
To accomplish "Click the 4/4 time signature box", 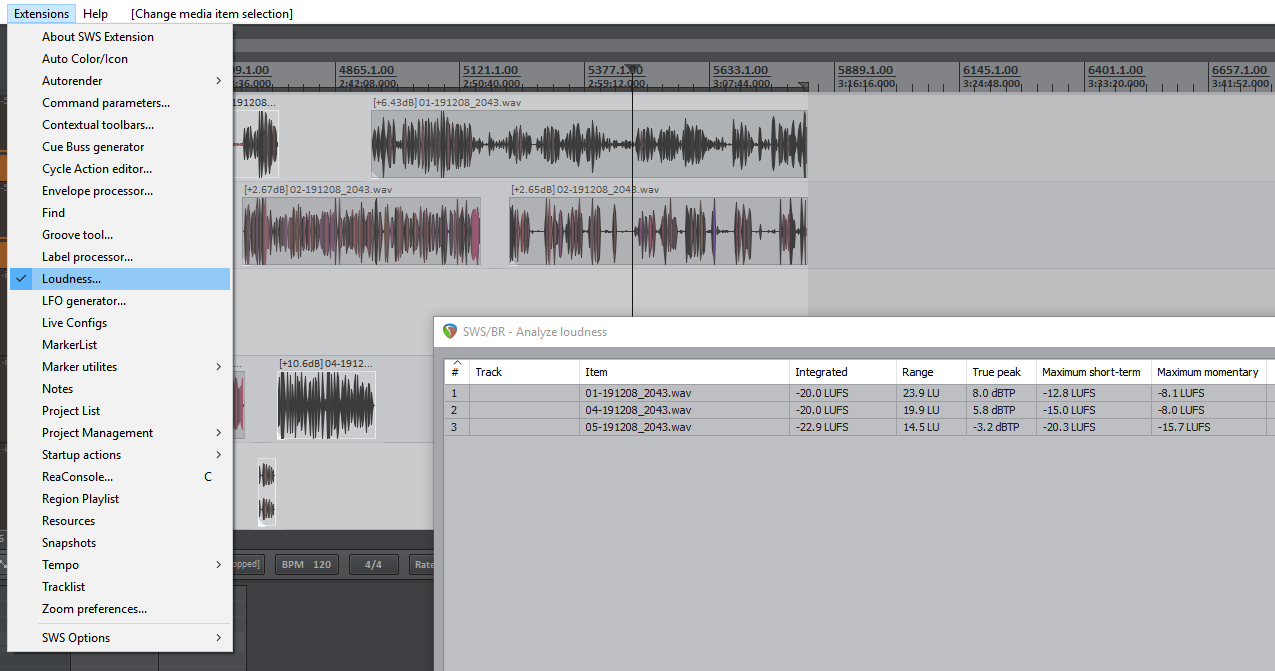I will click(x=373, y=565).
